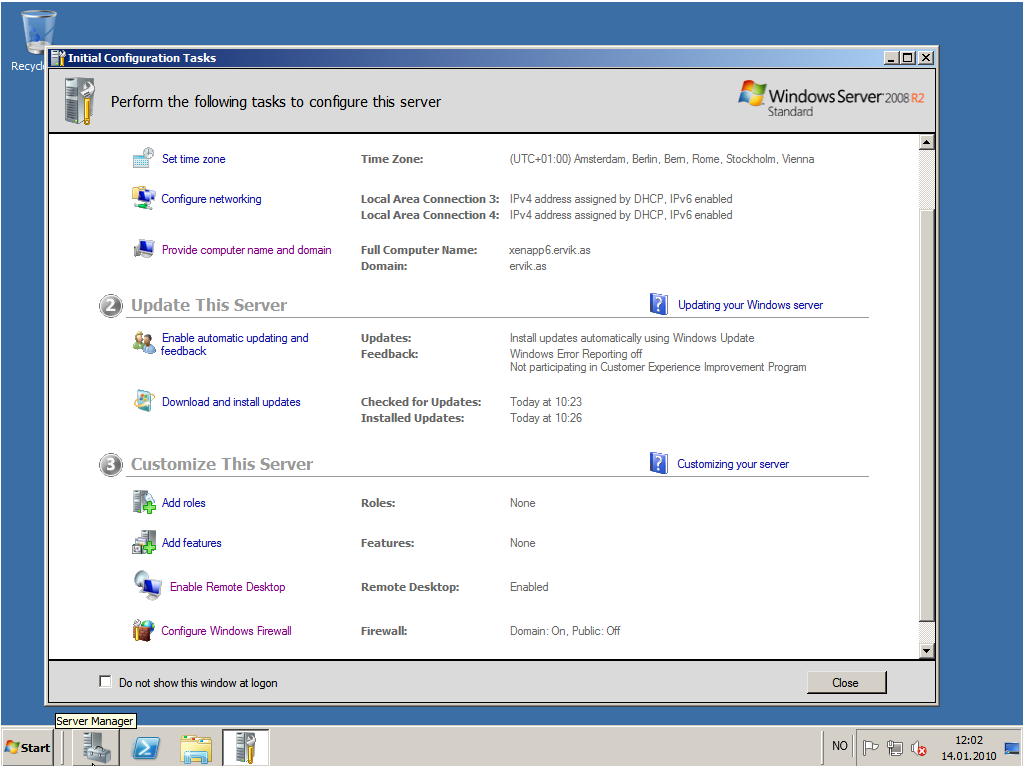Open the Configure Windows Firewall link
The height and width of the screenshot is (766, 1024).
click(x=226, y=631)
